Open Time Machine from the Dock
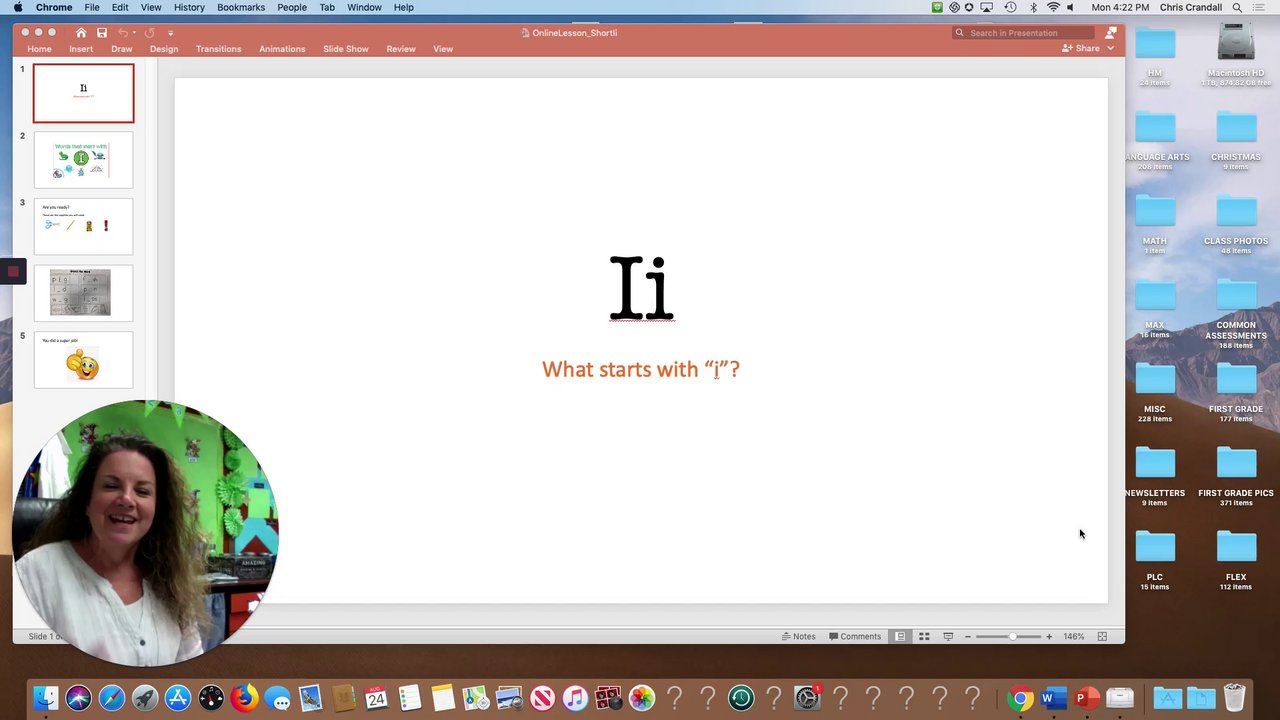Image resolution: width=1280 pixels, height=720 pixels. pos(741,698)
